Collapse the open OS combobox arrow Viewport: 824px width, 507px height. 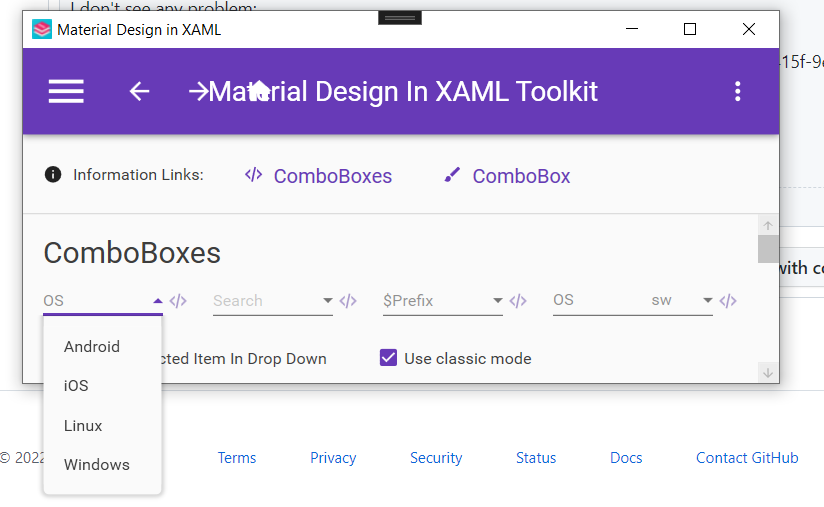coord(158,301)
